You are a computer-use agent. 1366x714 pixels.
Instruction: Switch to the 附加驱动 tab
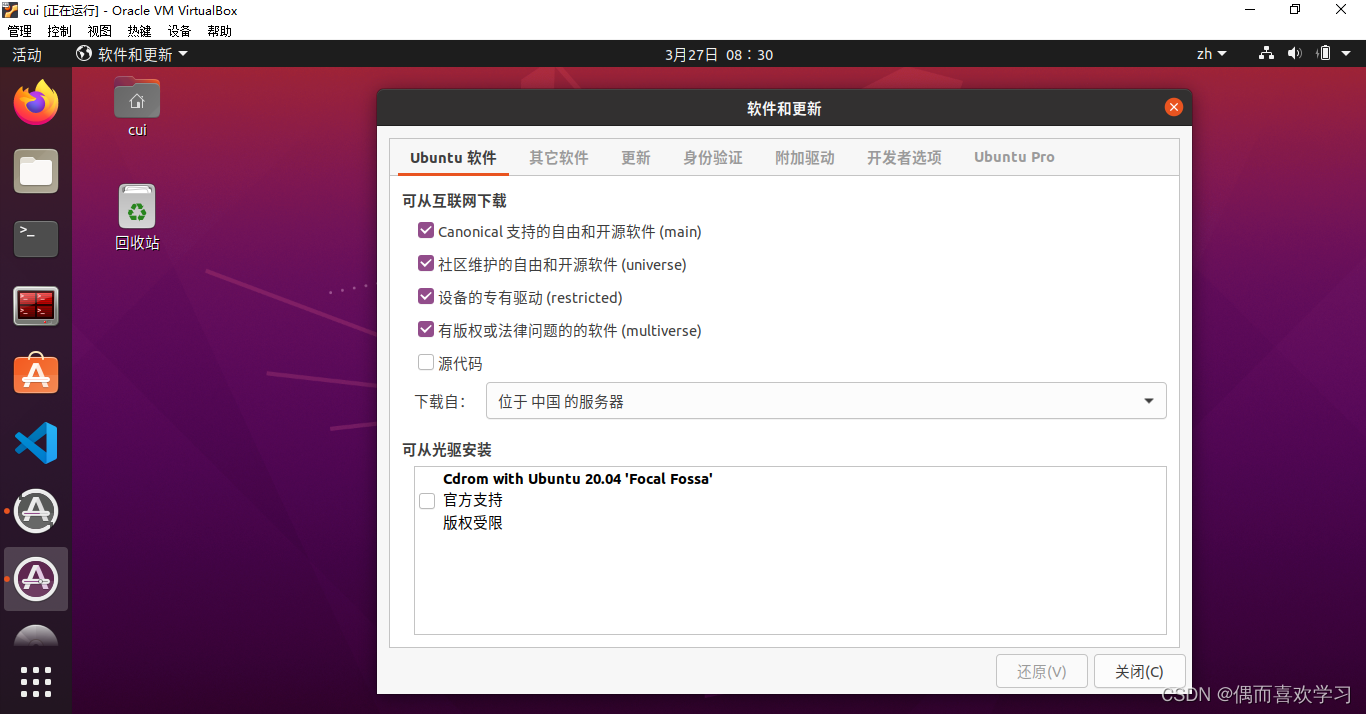tap(805, 157)
